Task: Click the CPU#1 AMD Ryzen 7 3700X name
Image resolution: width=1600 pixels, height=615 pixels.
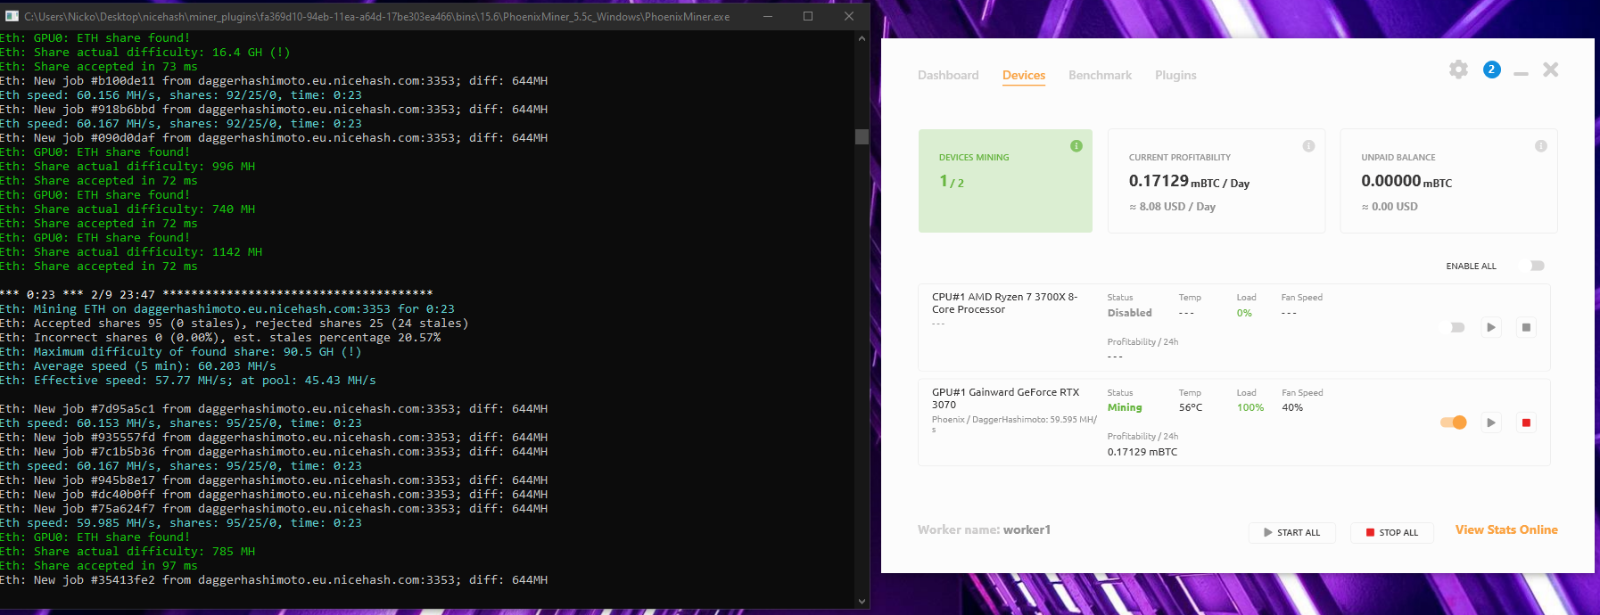Action: point(1004,303)
